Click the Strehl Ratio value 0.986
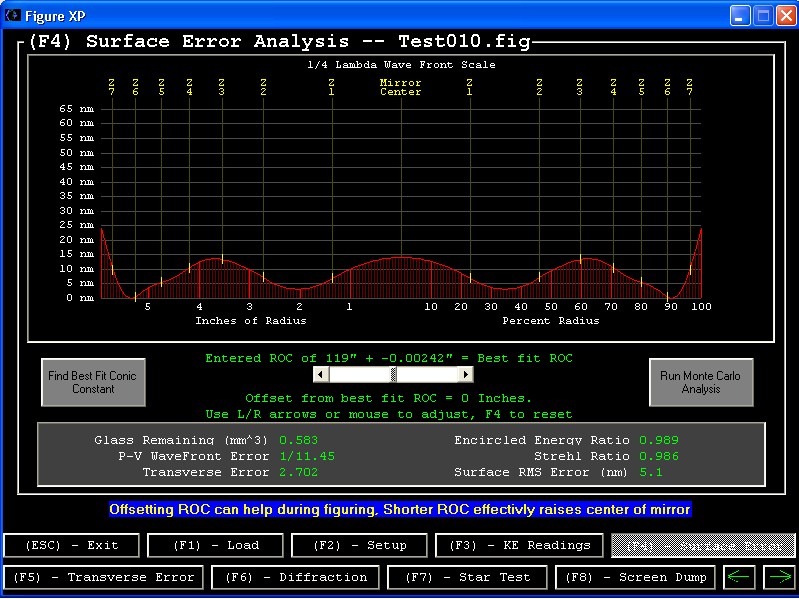 pos(659,456)
